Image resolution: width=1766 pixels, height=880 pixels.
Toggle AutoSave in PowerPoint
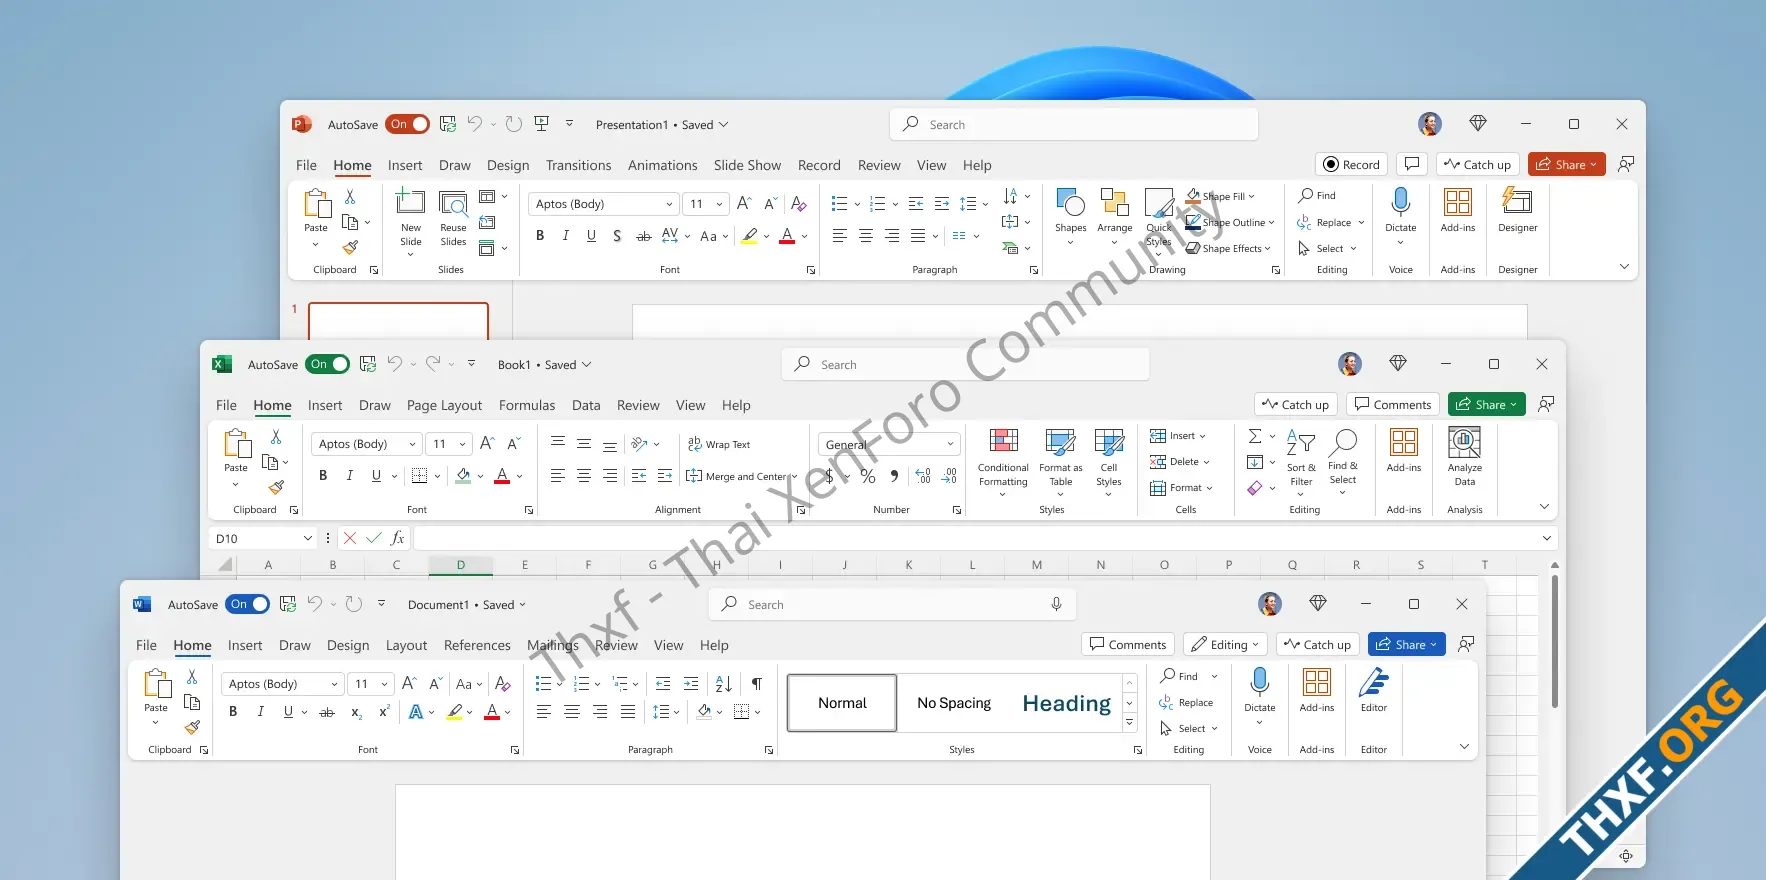(x=408, y=124)
